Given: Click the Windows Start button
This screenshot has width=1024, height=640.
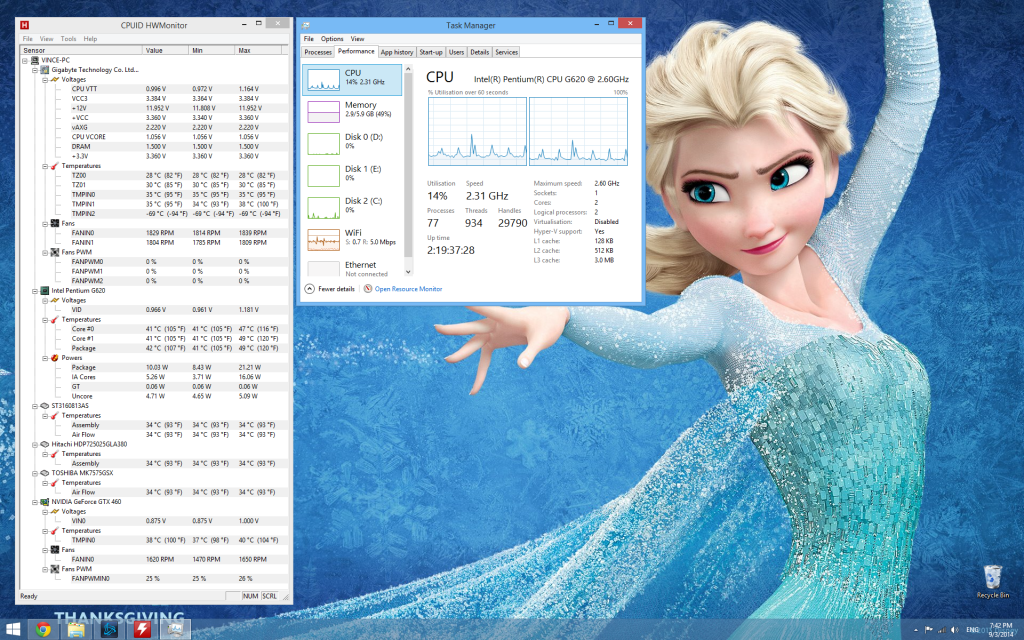Looking at the screenshot, I should pyautogui.click(x=13, y=629).
